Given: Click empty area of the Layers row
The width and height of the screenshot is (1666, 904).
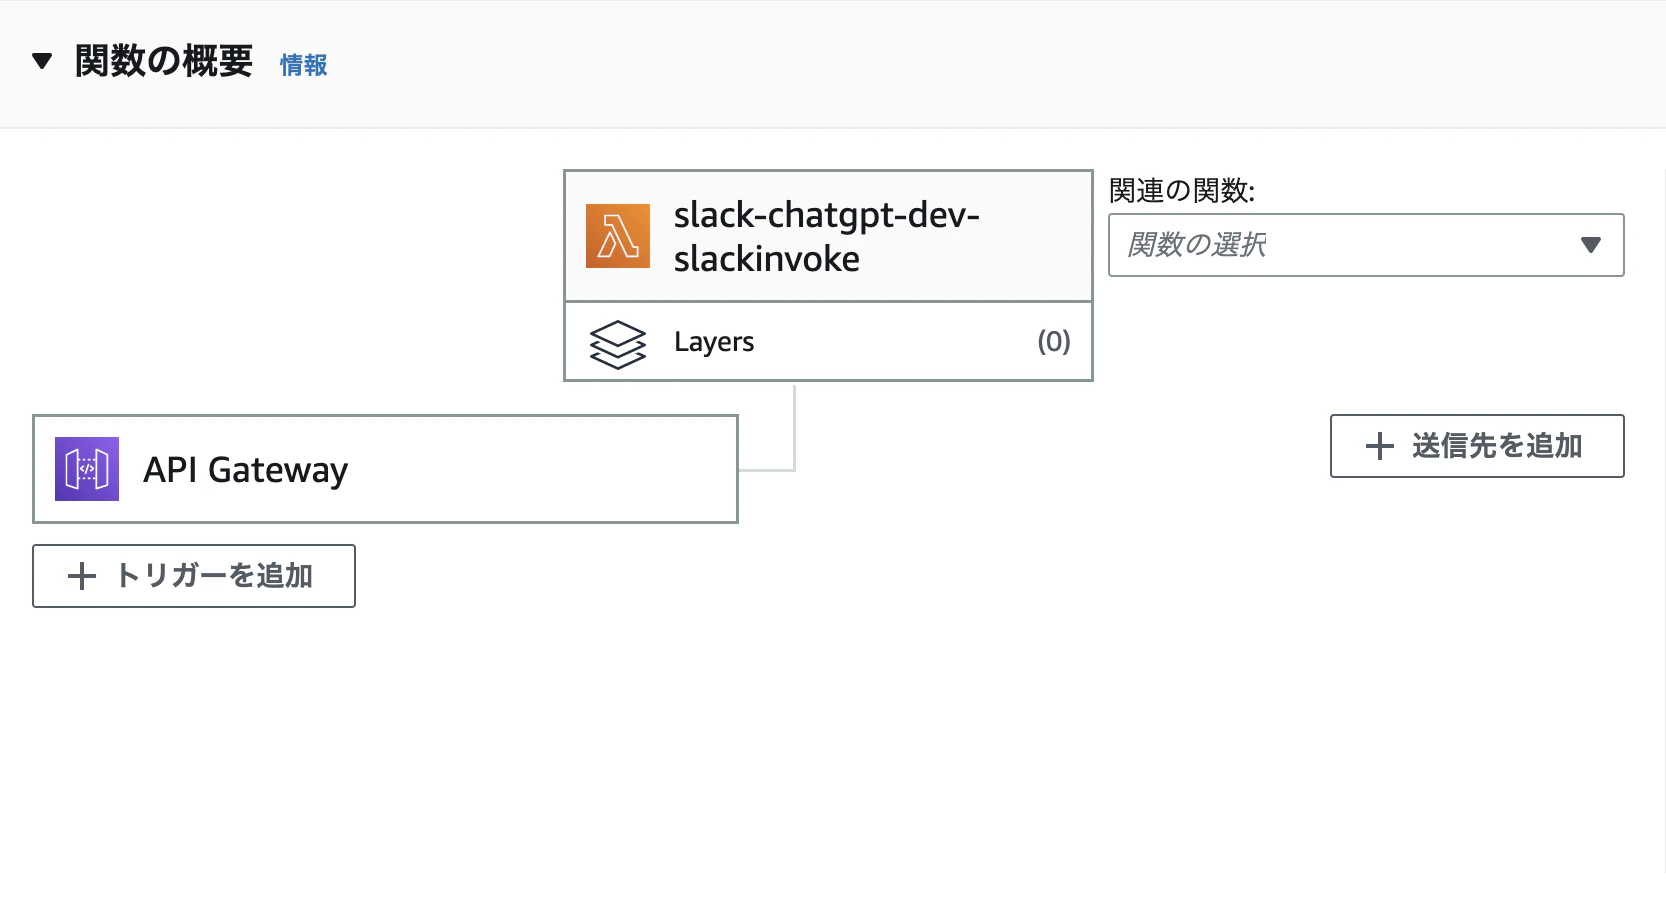Looking at the screenshot, I should coord(895,342).
